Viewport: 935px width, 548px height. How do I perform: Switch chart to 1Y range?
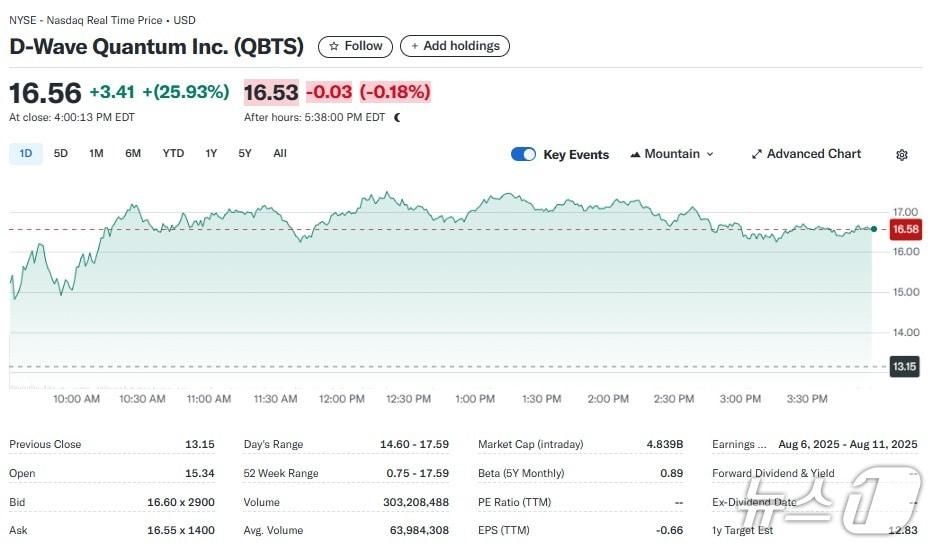click(x=211, y=153)
